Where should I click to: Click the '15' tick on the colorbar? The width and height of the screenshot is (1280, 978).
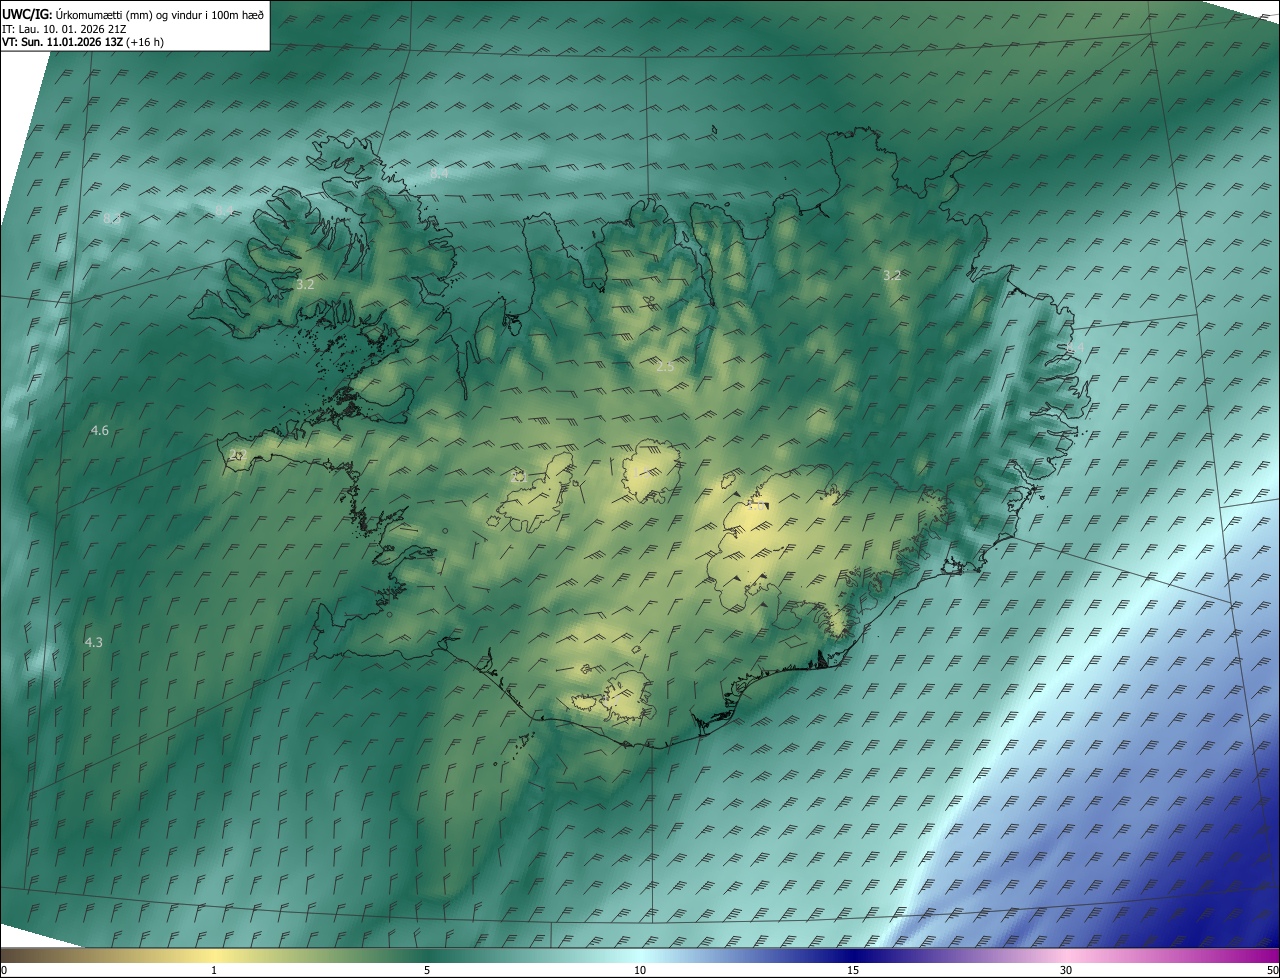pos(853,970)
